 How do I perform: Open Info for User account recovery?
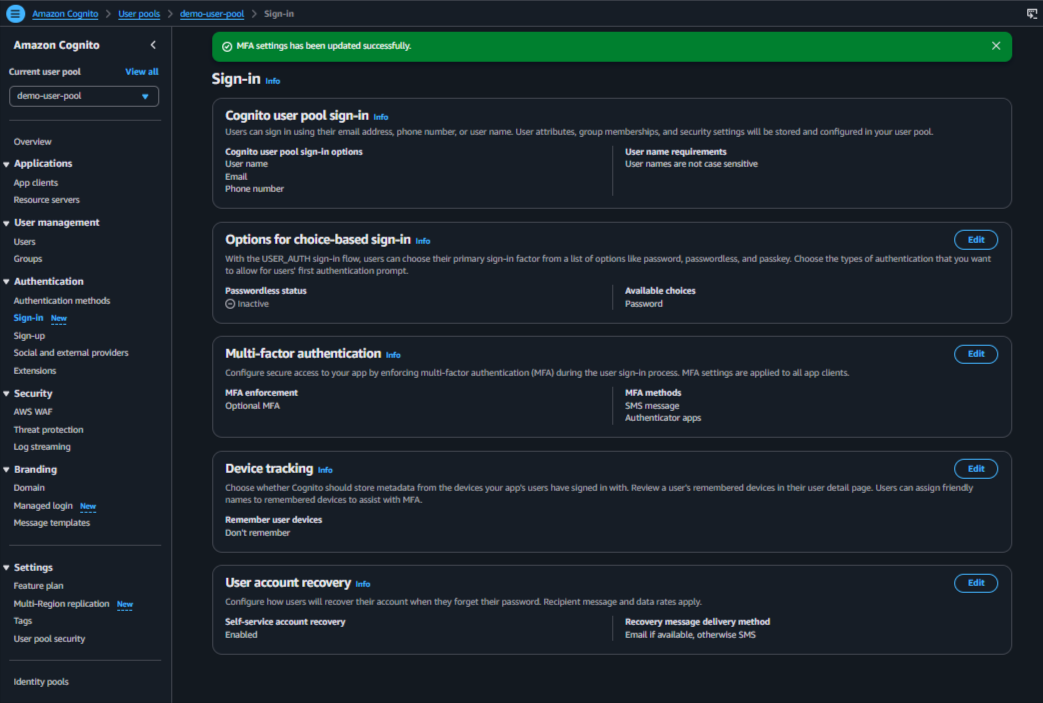363,584
